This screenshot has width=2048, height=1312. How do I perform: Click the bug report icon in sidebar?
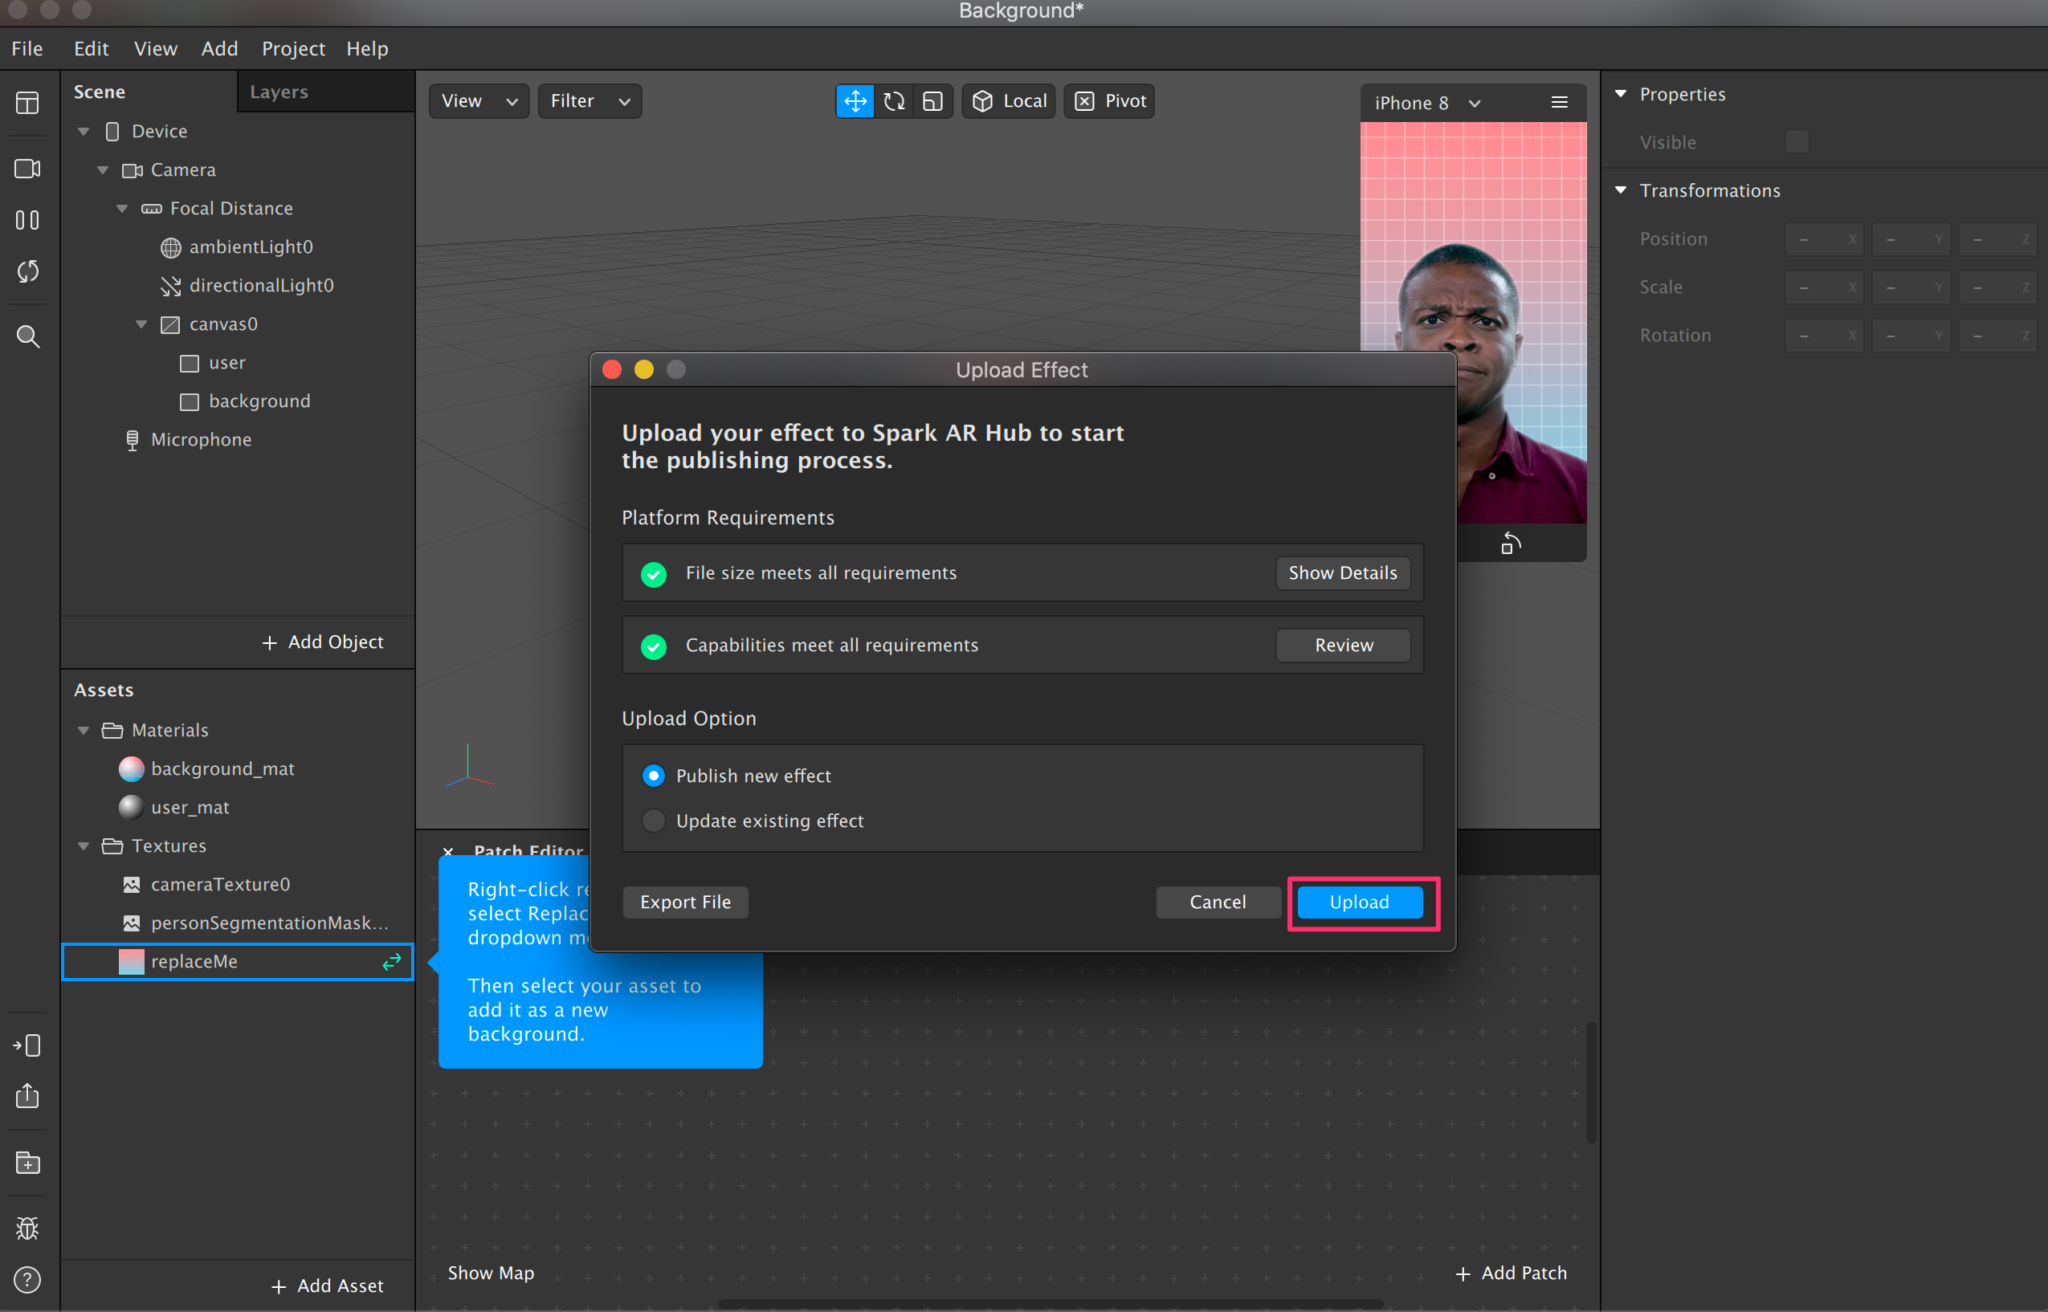point(28,1228)
